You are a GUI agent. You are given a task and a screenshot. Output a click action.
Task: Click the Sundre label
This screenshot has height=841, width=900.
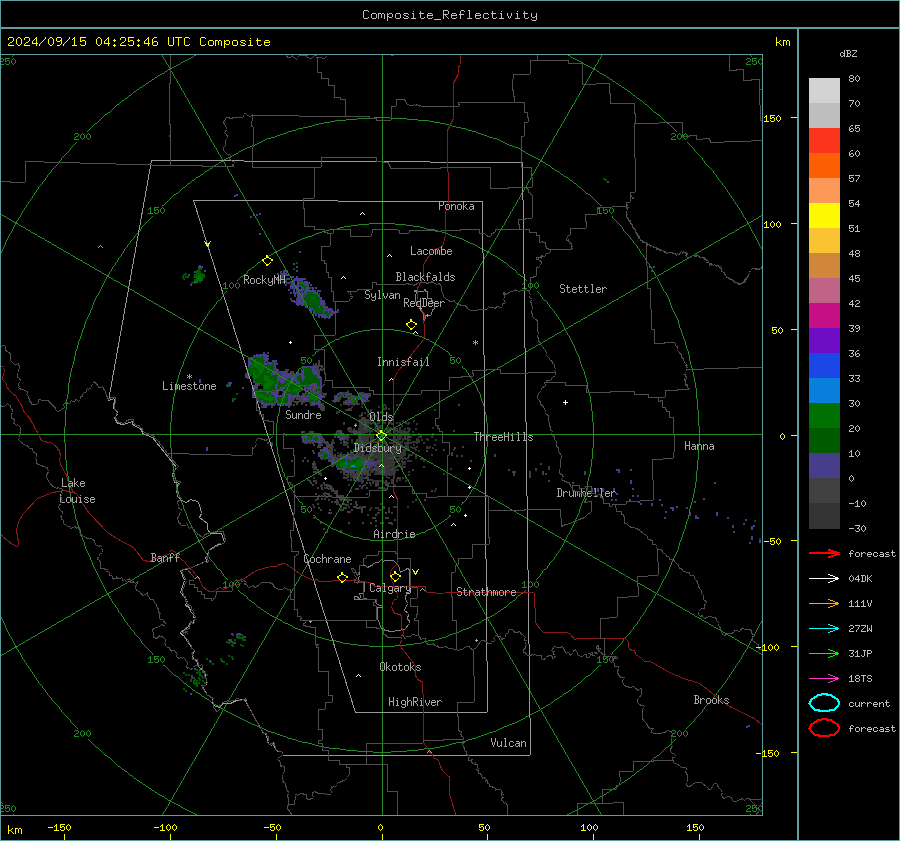tap(303, 414)
